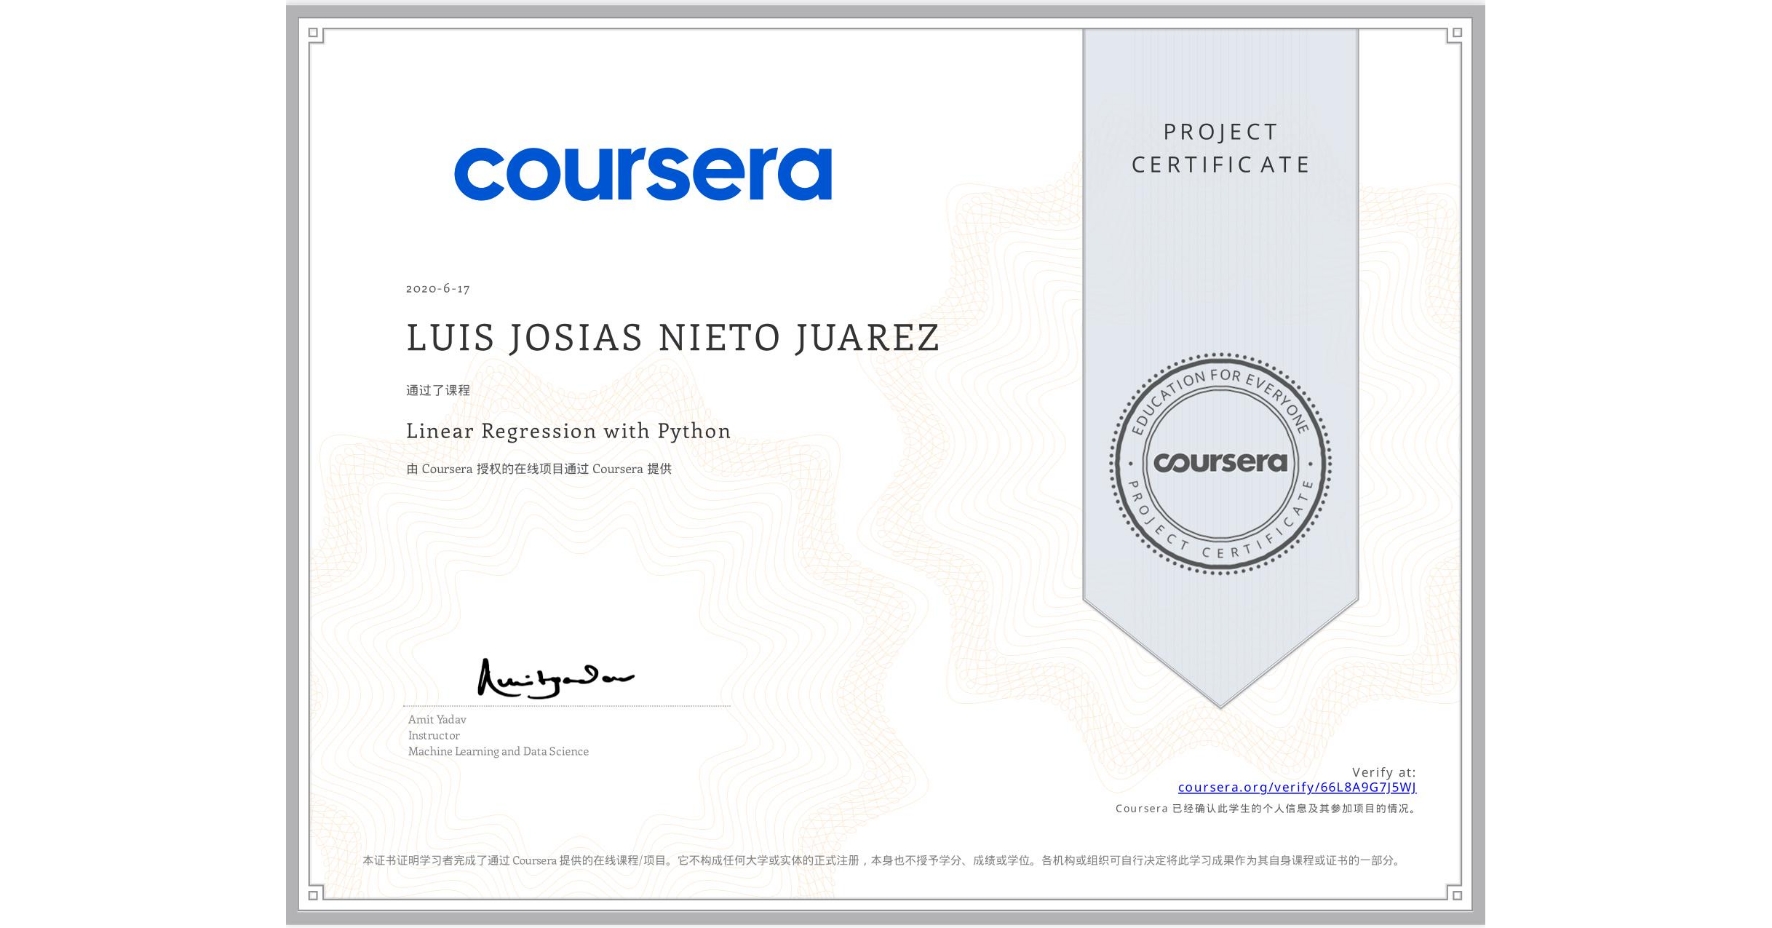Click the Coursera logo at top left

(645, 172)
